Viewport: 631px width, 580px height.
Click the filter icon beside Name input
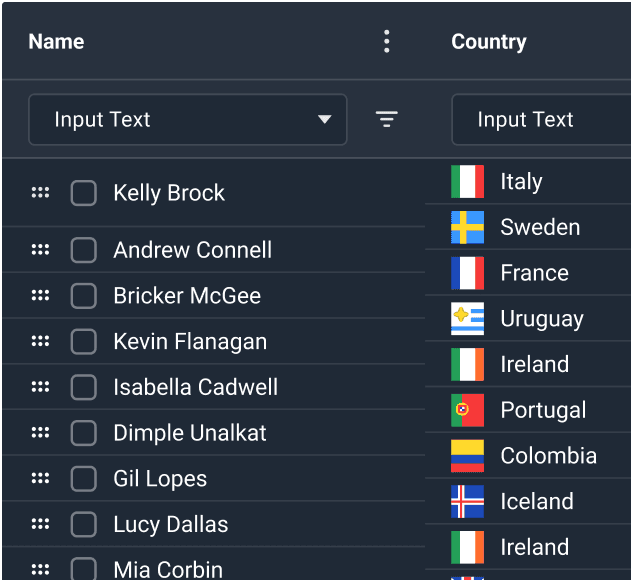[386, 119]
